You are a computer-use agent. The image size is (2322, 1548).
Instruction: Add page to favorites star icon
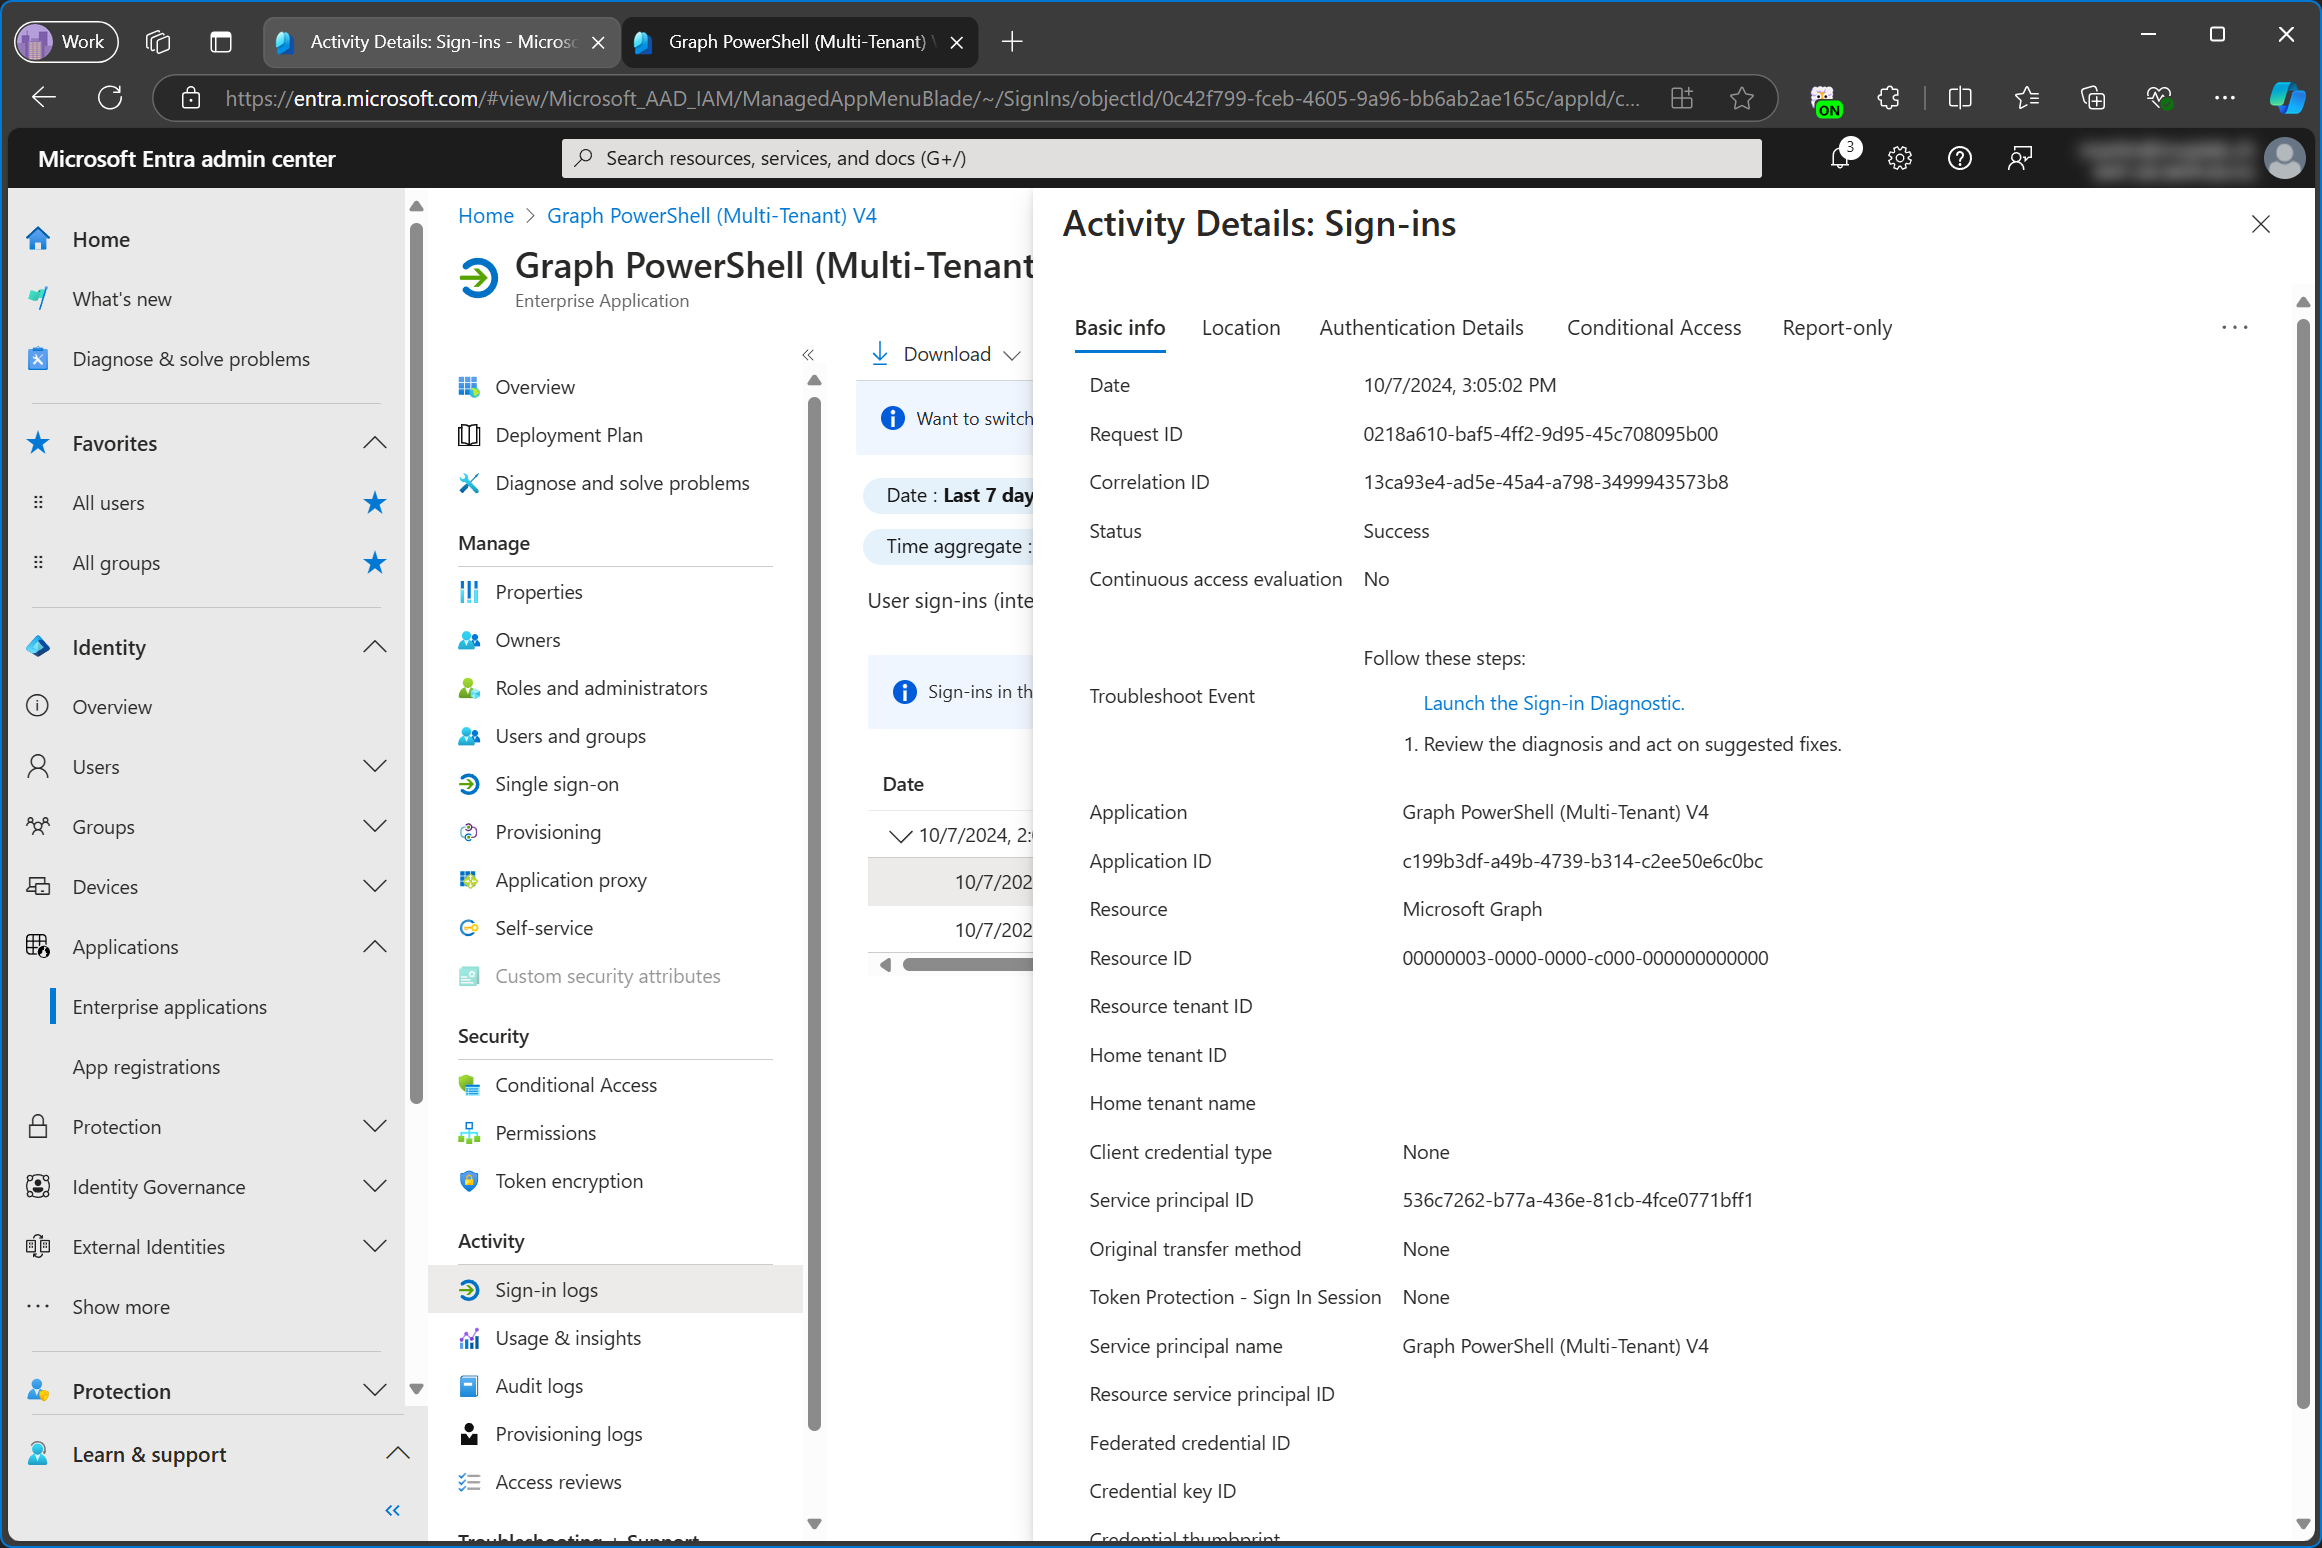click(1742, 98)
